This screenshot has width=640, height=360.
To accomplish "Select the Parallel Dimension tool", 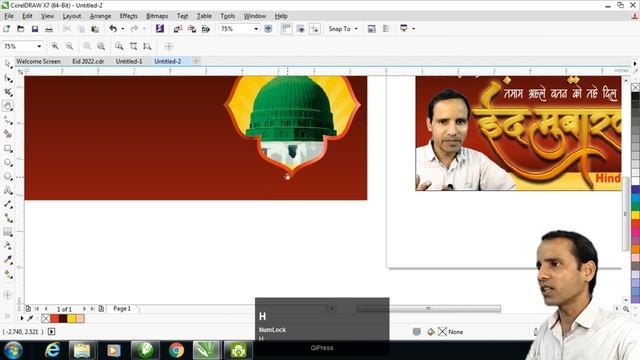I will (x=8, y=204).
